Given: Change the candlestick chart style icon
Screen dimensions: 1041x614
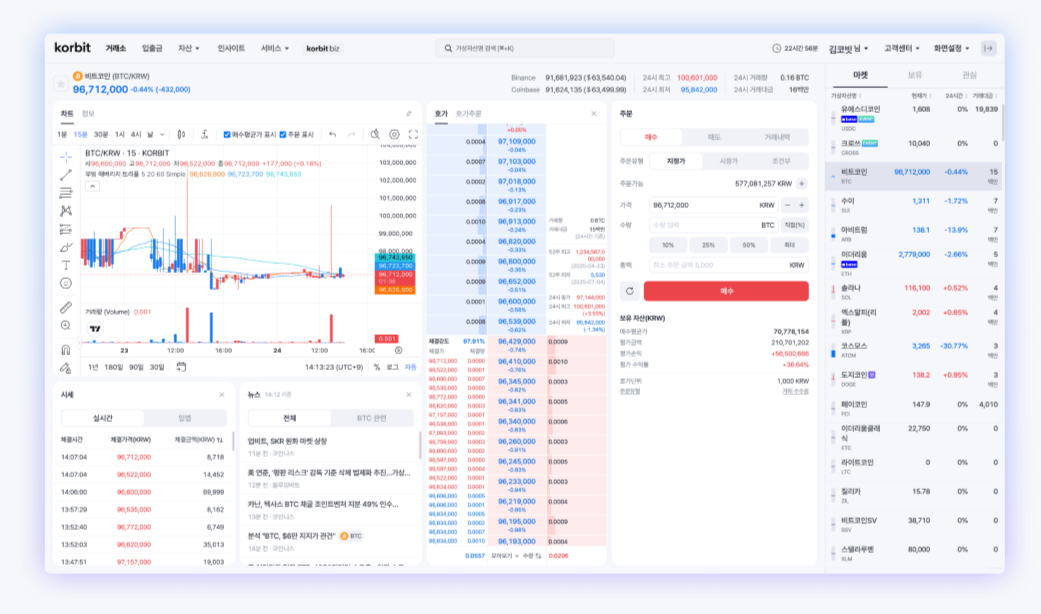Looking at the screenshot, I should 181,134.
